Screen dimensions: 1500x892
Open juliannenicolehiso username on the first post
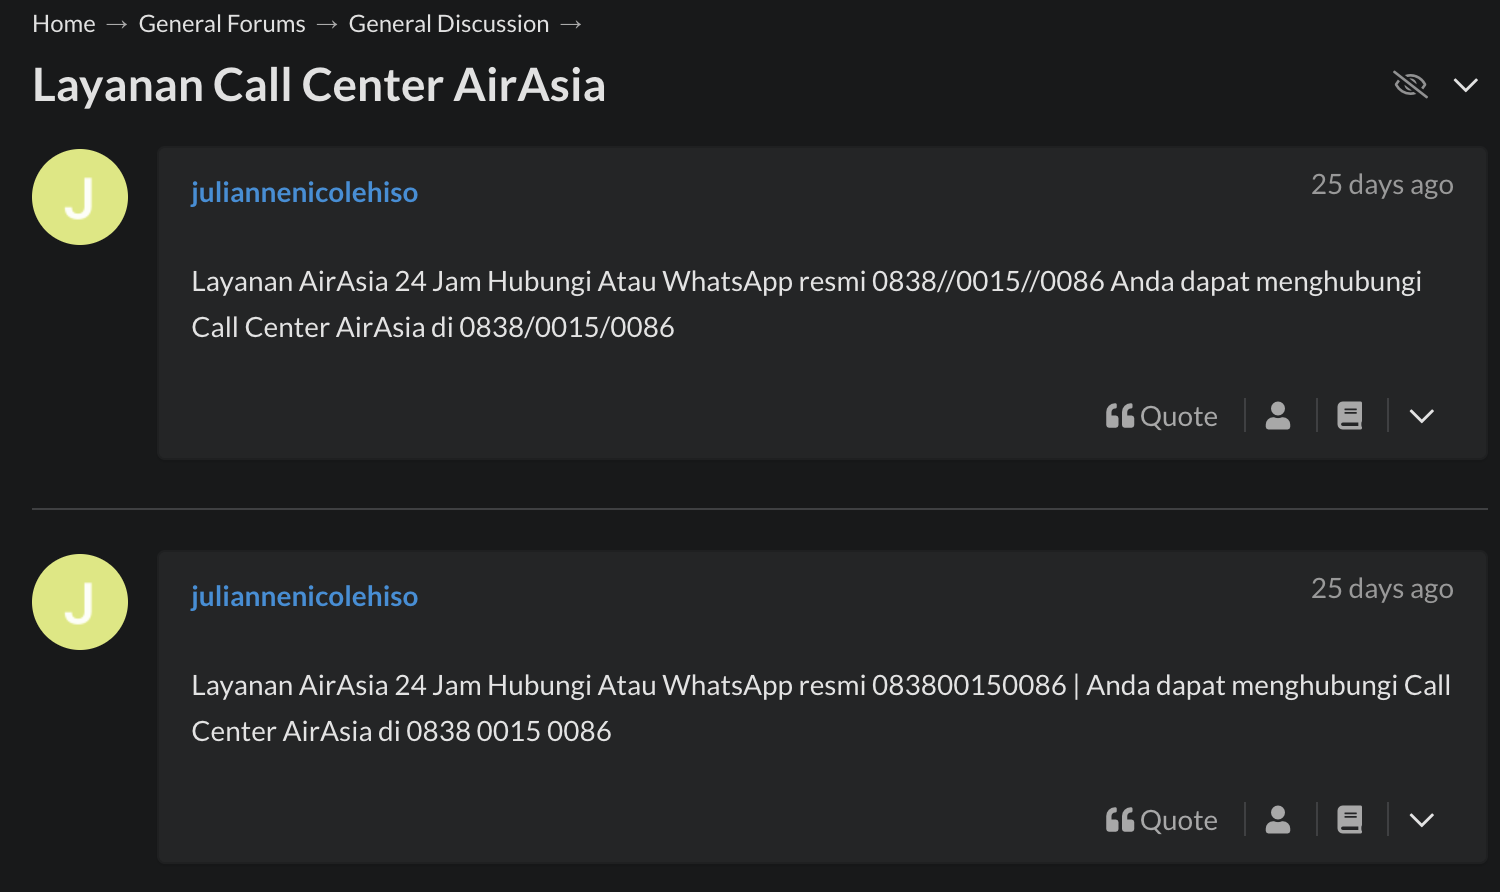[305, 192]
